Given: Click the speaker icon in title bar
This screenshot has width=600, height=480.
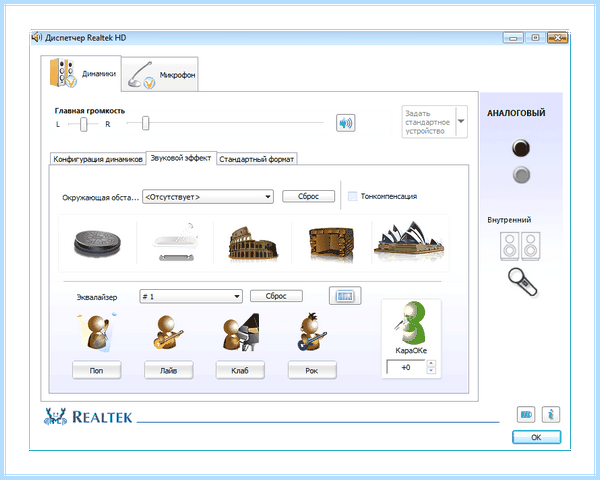Looking at the screenshot, I should 36,38.
